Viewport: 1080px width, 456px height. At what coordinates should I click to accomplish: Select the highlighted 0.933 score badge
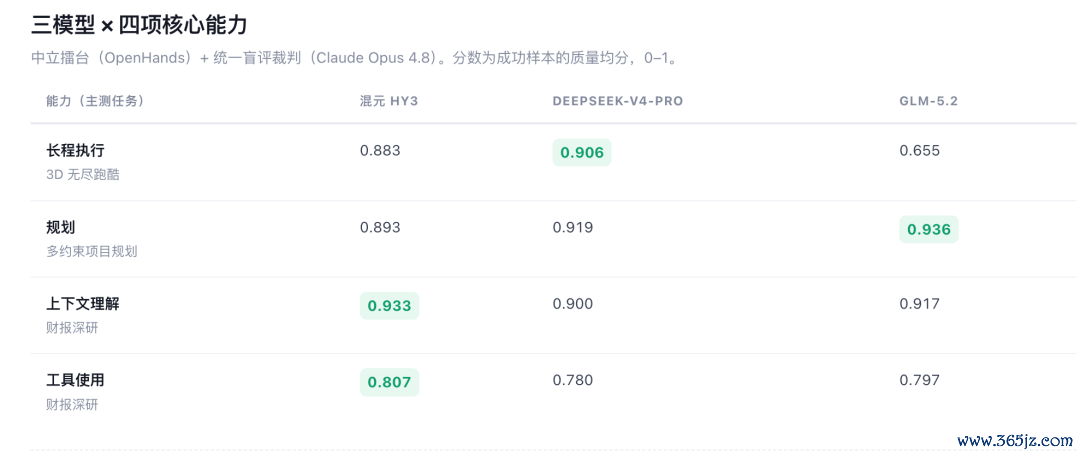389,306
